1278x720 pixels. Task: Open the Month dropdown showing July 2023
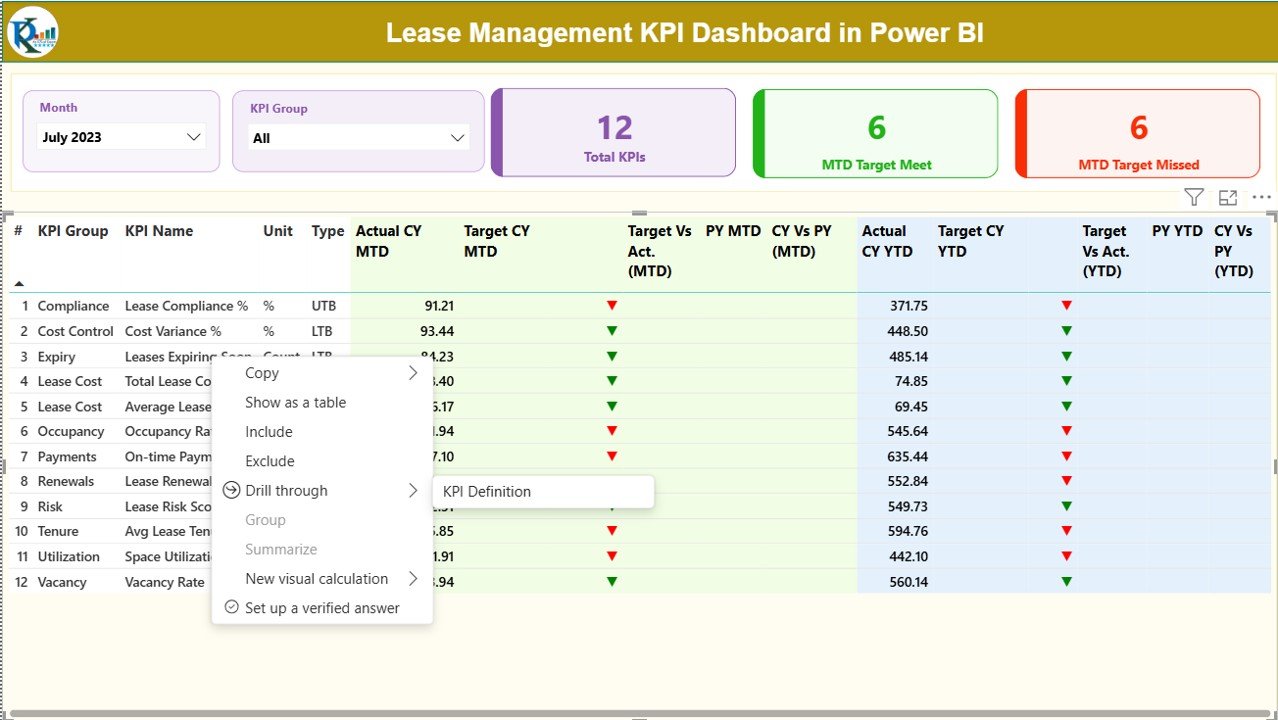(x=121, y=137)
